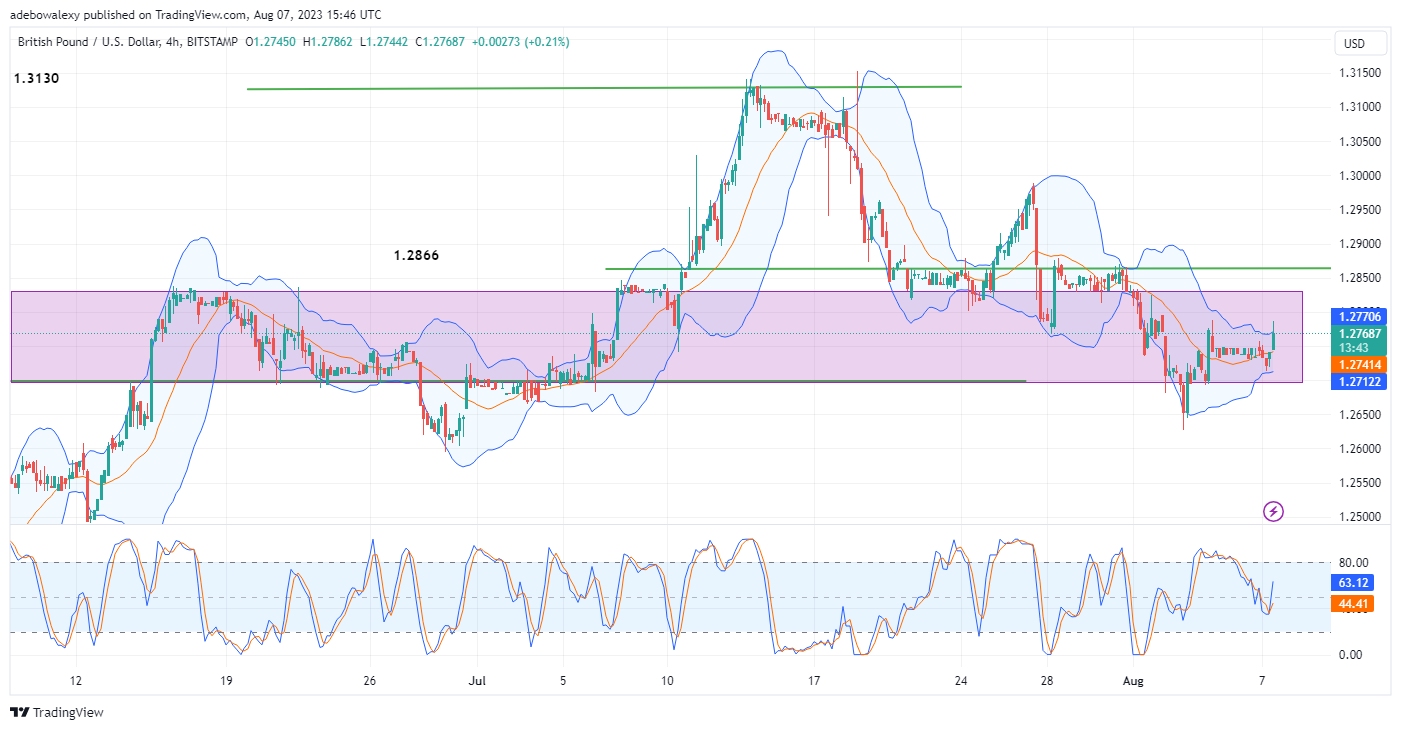Click the purple lightning bolt icon
The height and width of the screenshot is (730, 1401).
pyautogui.click(x=1273, y=512)
